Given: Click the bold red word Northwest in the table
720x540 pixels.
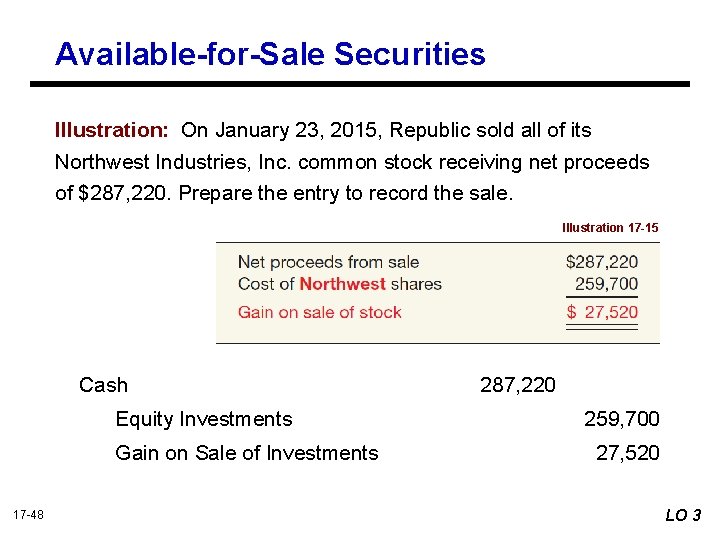Looking at the screenshot, I should 342,284.
